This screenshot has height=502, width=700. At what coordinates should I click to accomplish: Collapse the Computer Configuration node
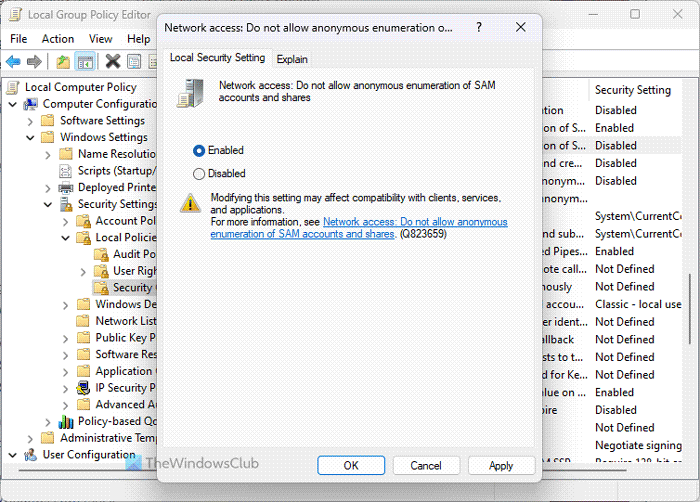click(x=13, y=105)
